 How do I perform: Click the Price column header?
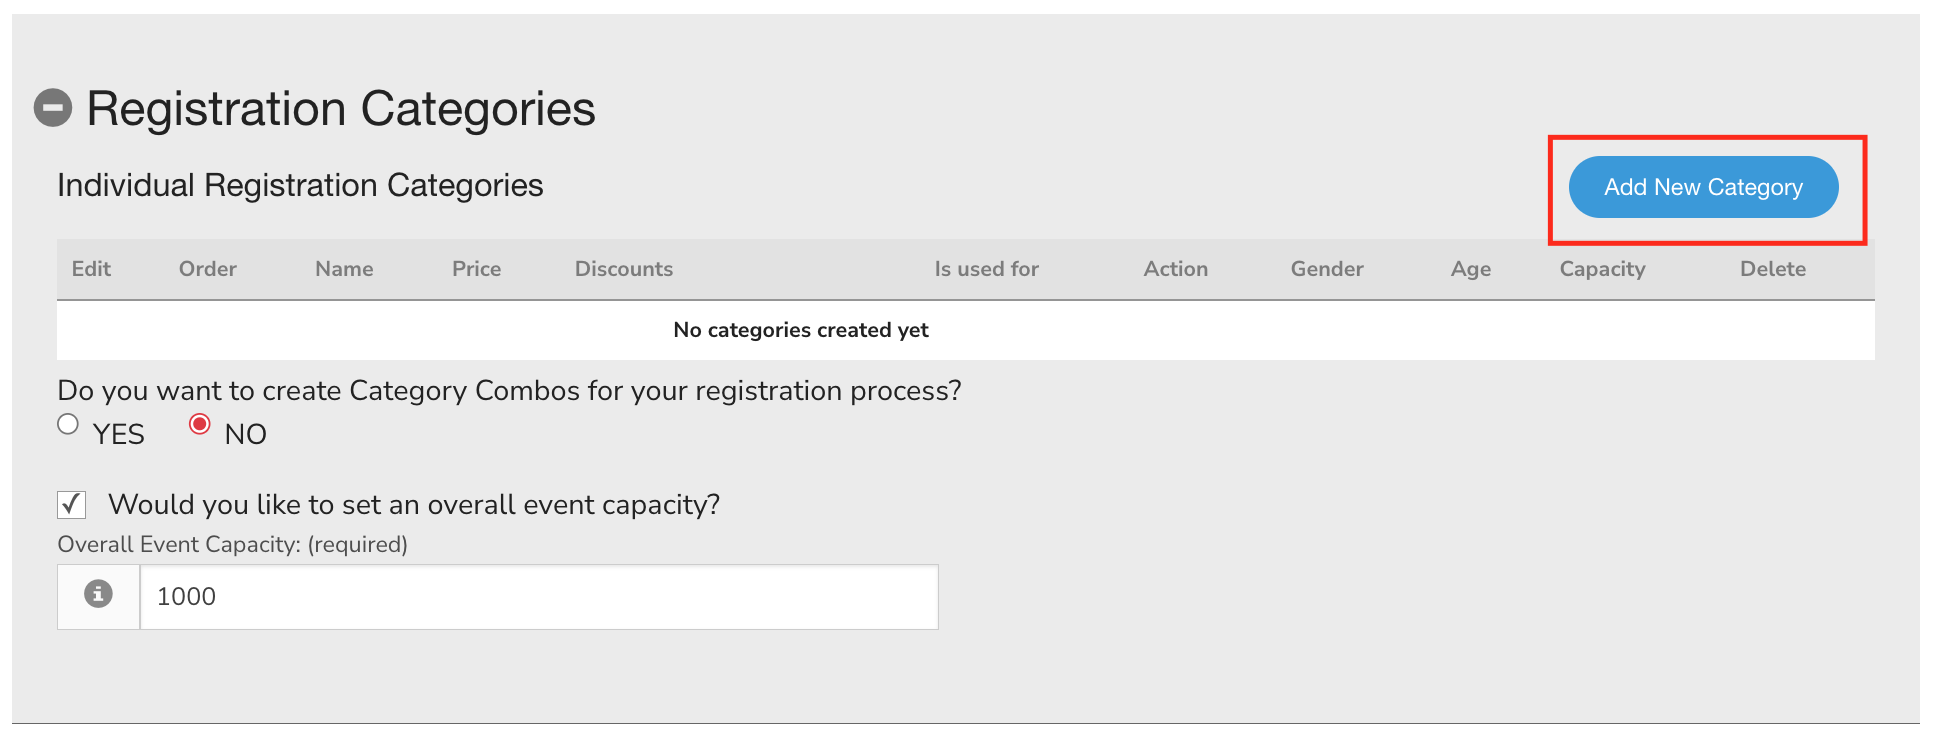tap(476, 269)
